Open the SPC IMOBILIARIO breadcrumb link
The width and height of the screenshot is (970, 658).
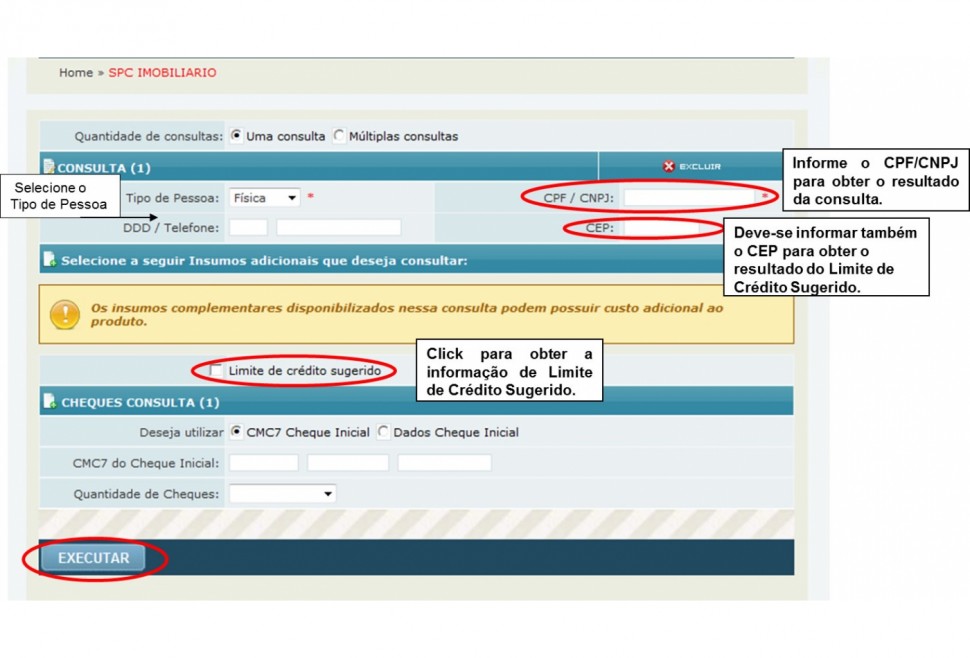pos(162,73)
